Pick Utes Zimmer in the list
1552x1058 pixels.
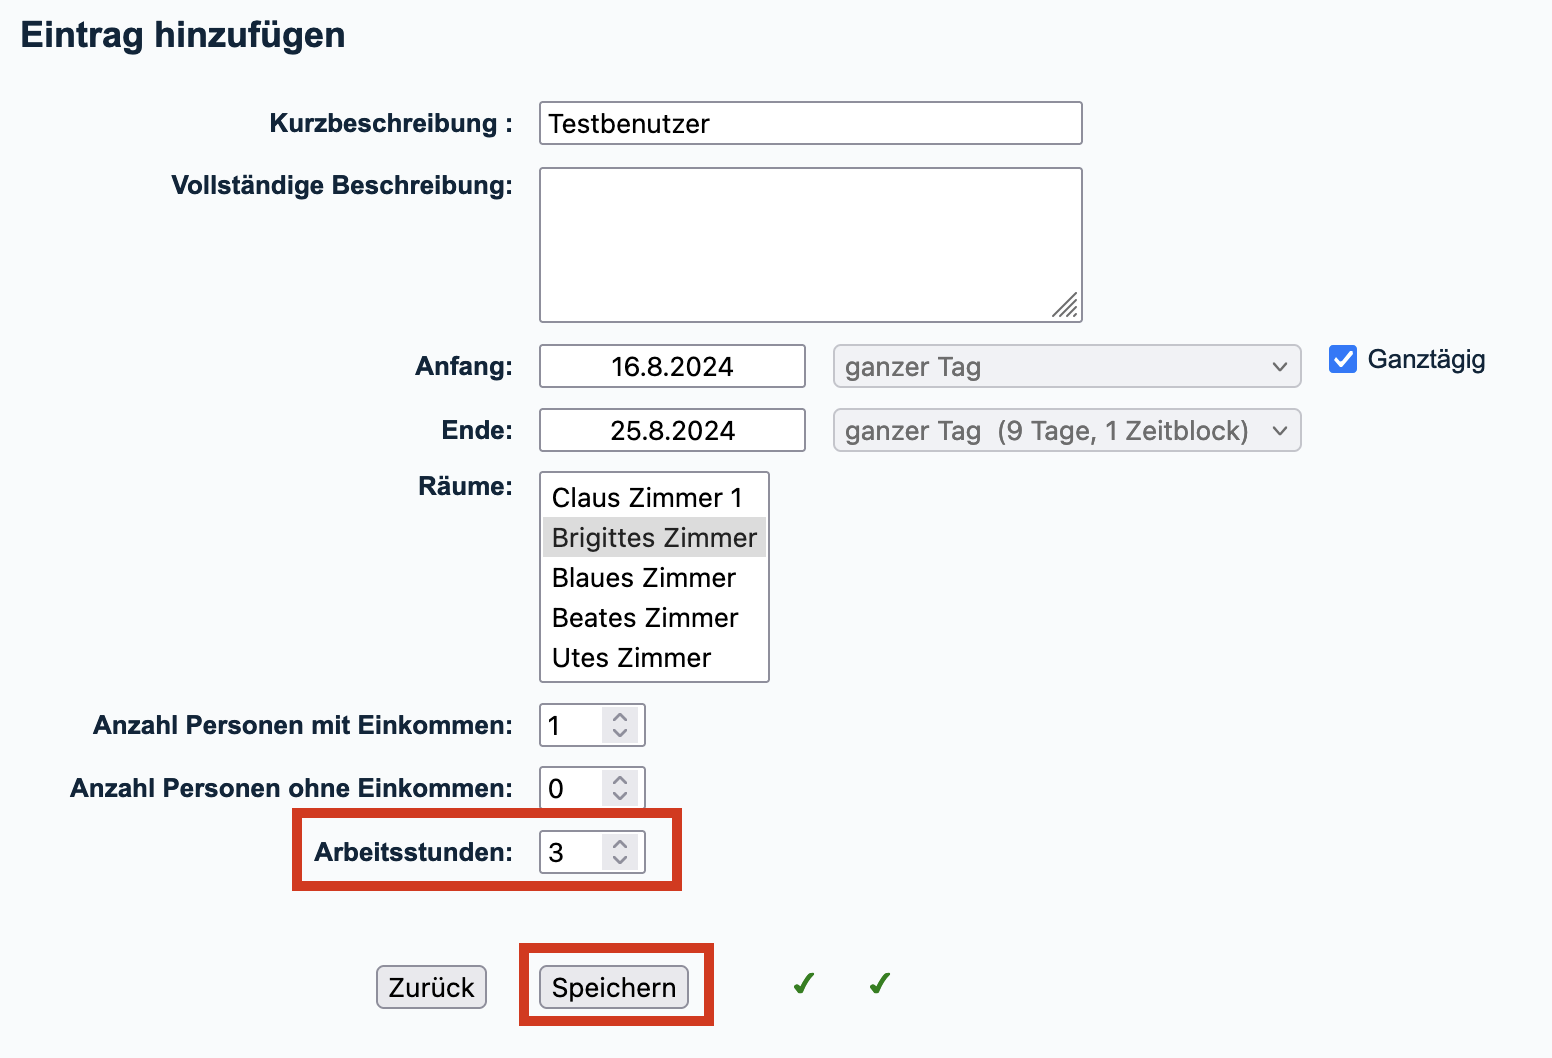(x=631, y=658)
